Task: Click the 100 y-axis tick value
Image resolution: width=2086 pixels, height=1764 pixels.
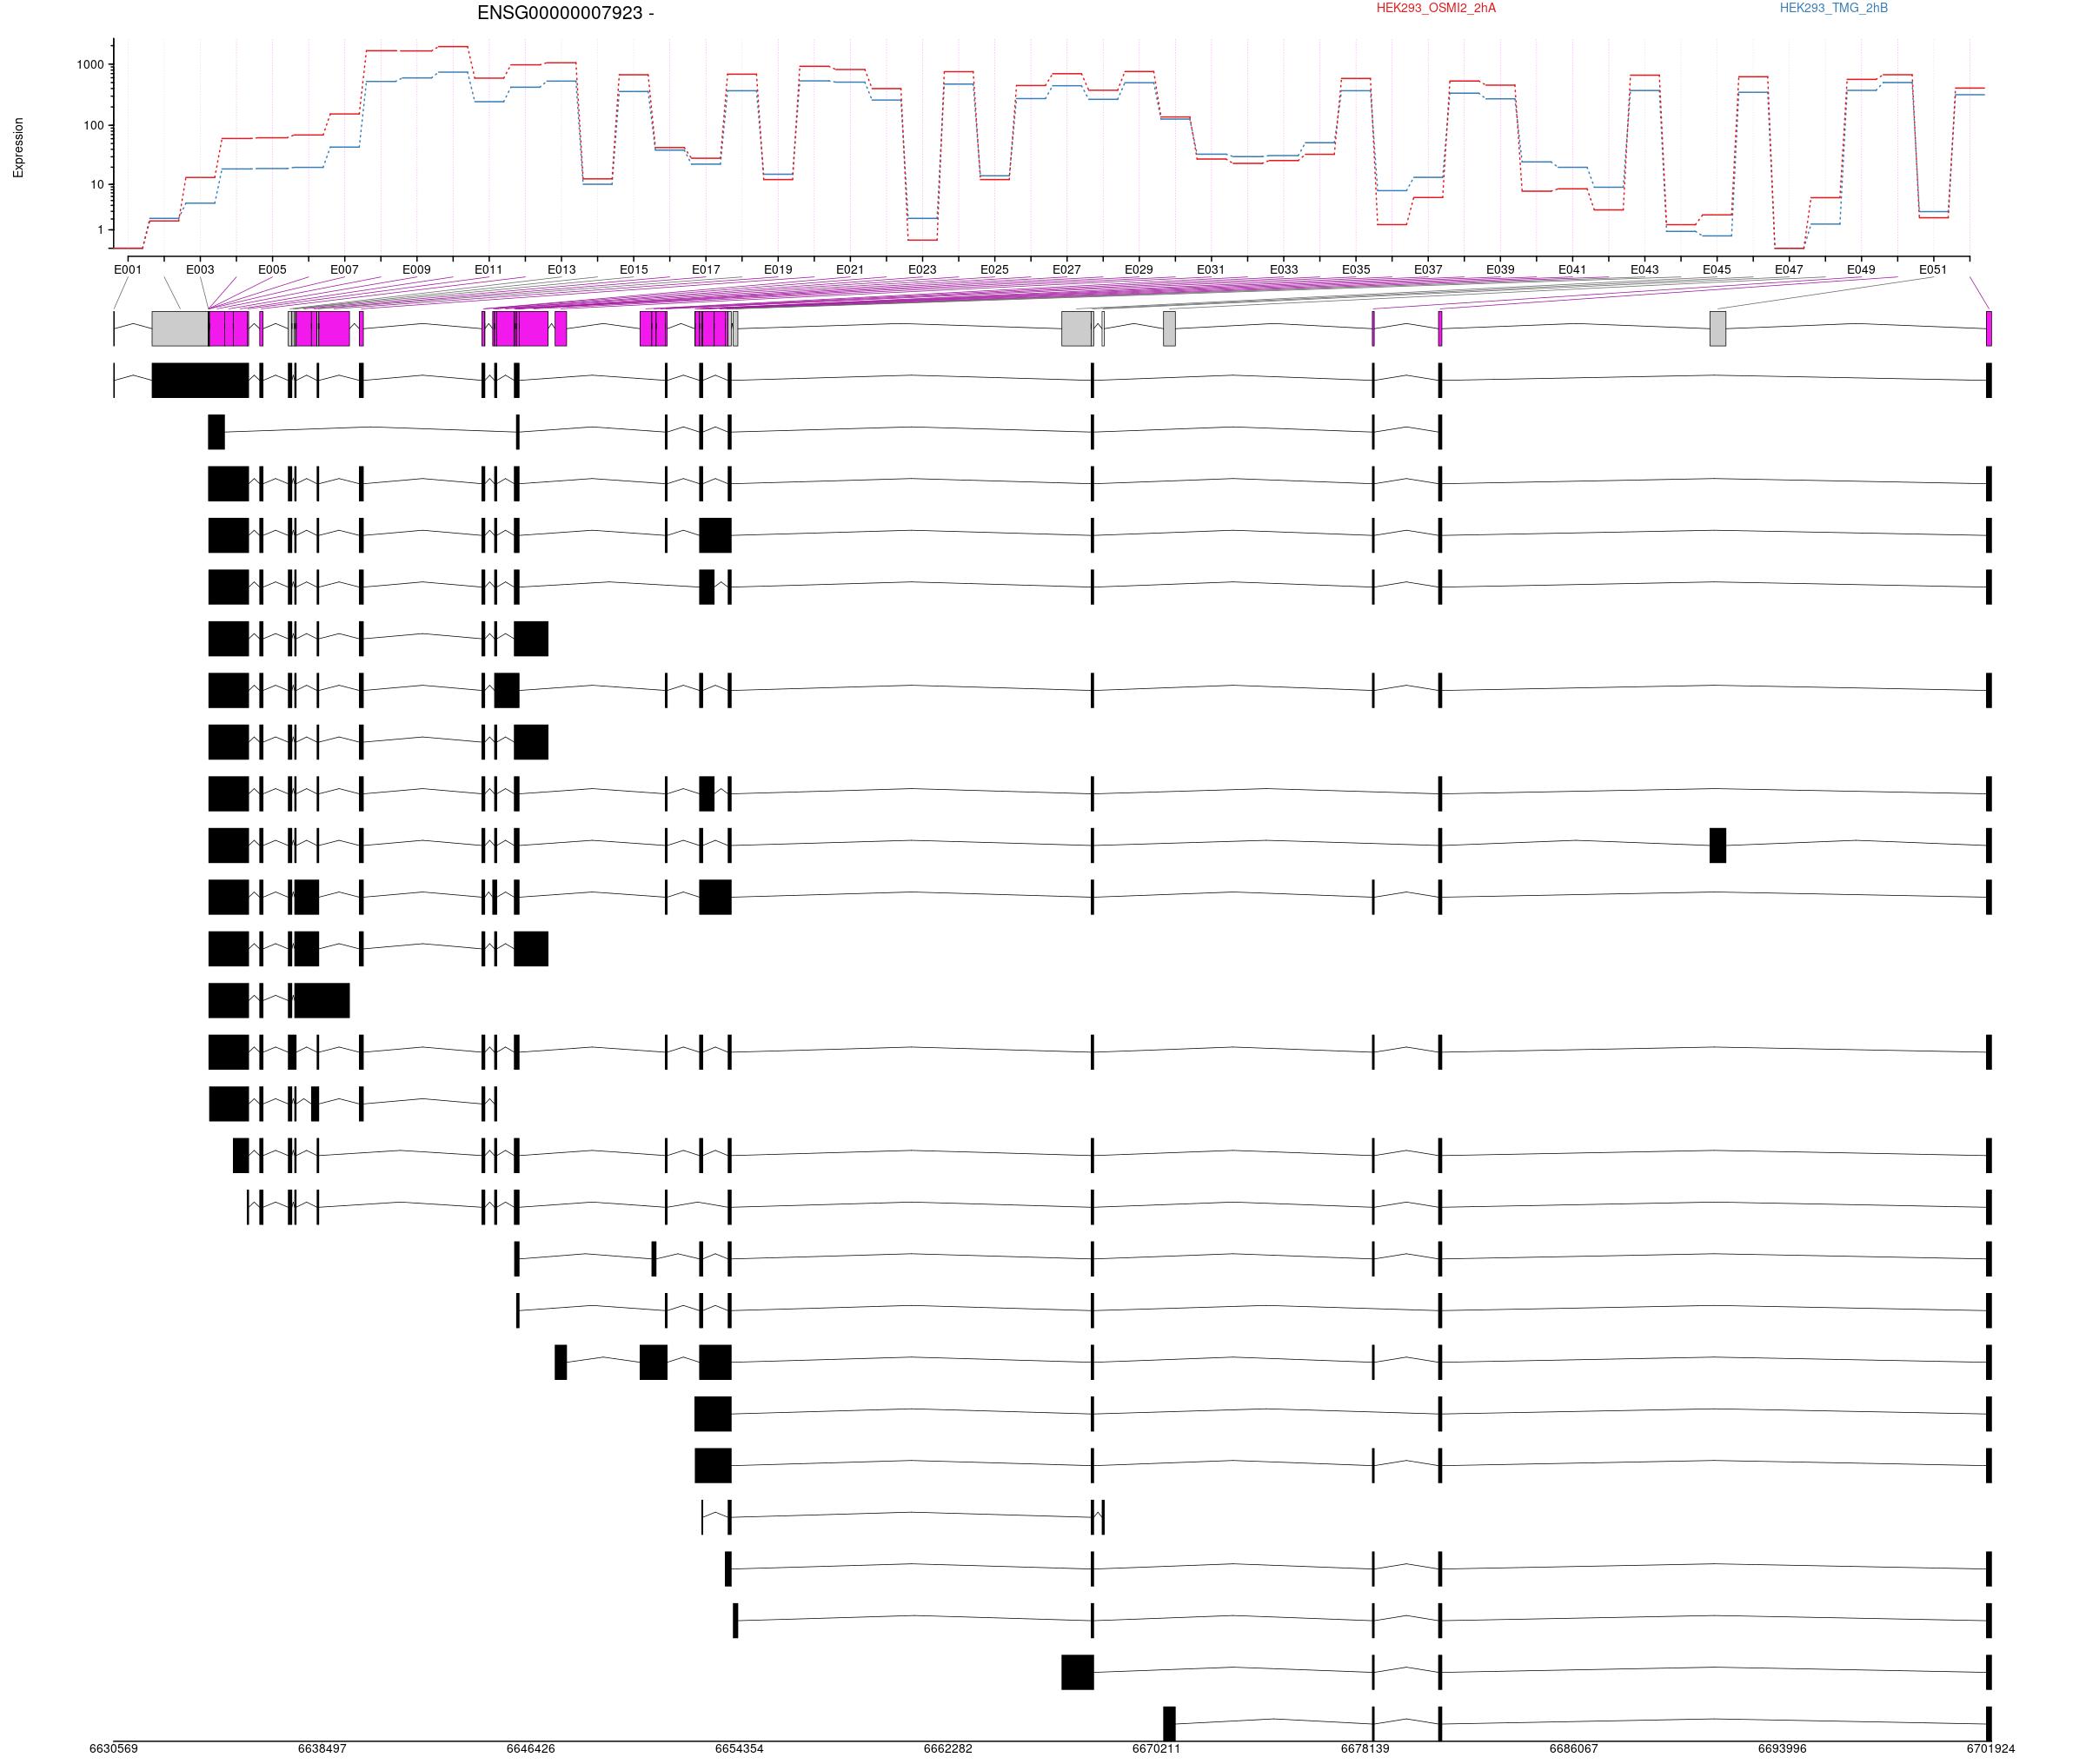Action: click(x=94, y=126)
